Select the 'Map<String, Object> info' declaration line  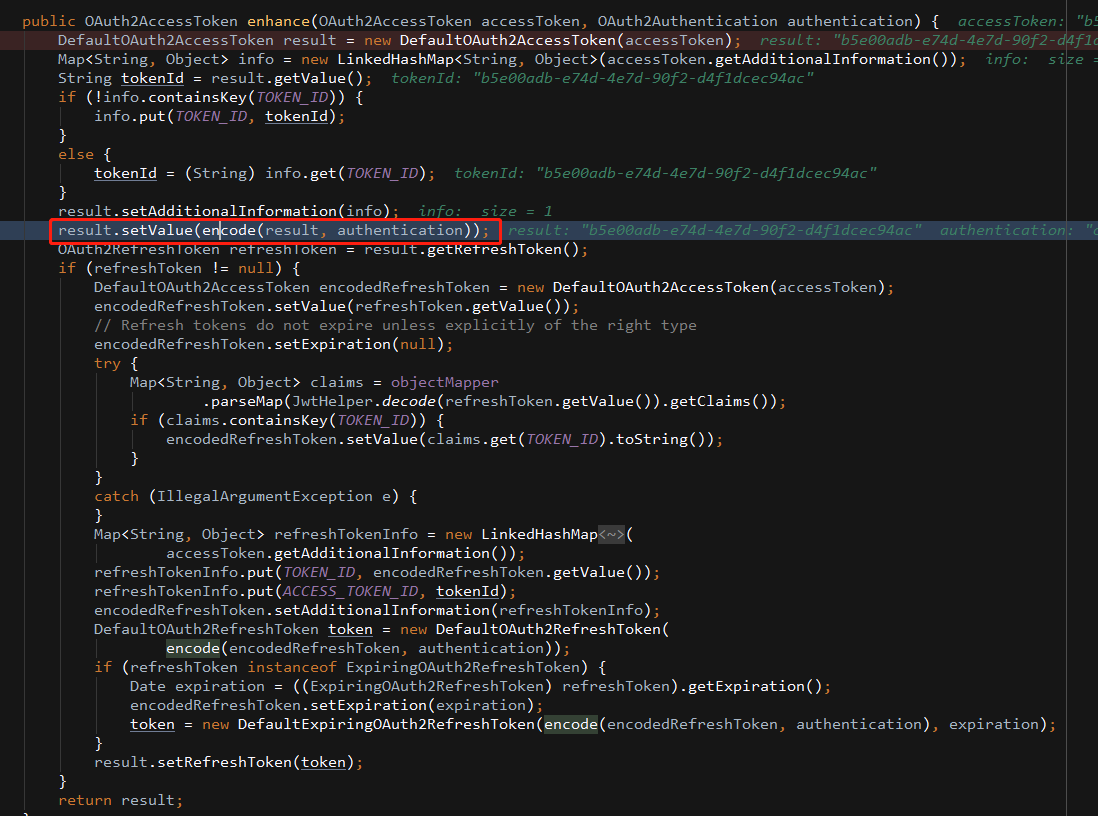point(512,59)
